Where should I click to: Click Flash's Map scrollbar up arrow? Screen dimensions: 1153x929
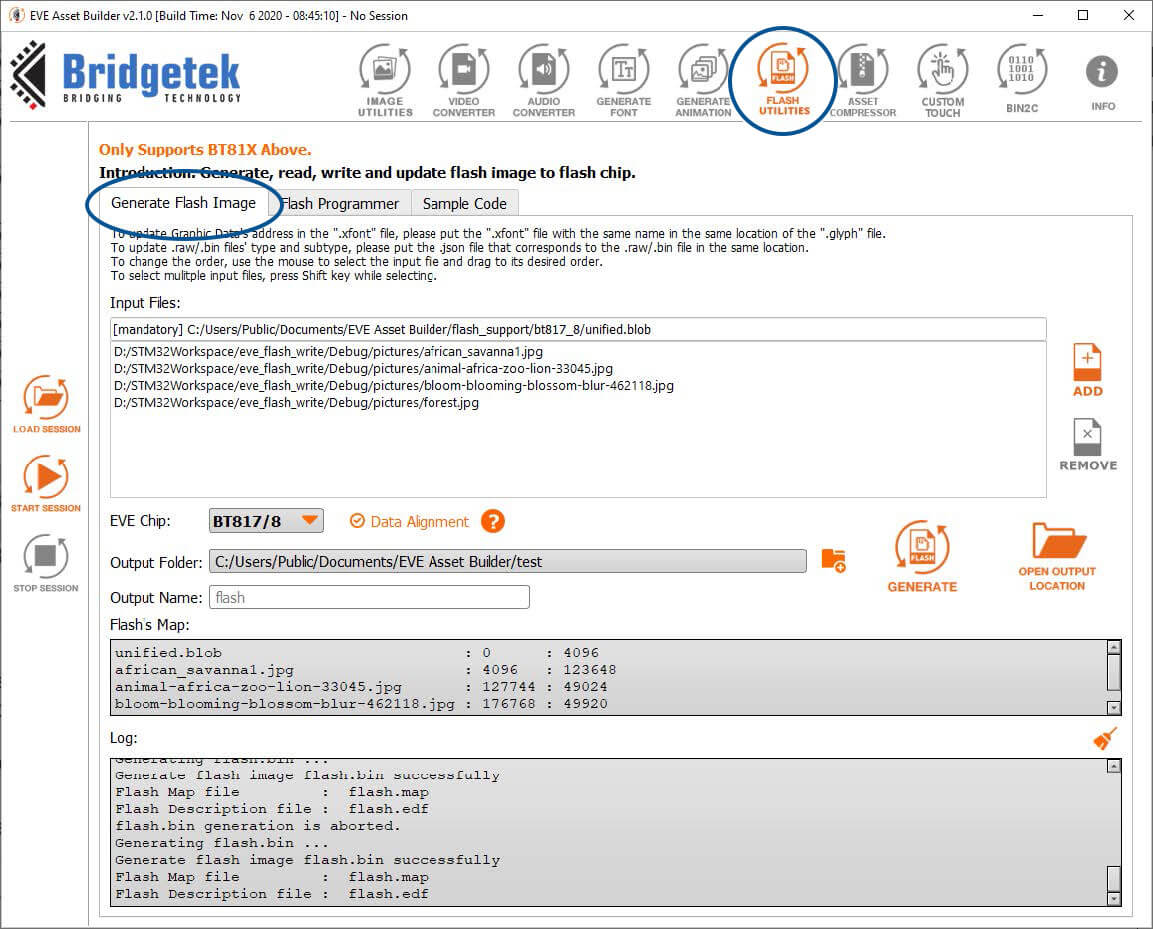[x=1114, y=647]
